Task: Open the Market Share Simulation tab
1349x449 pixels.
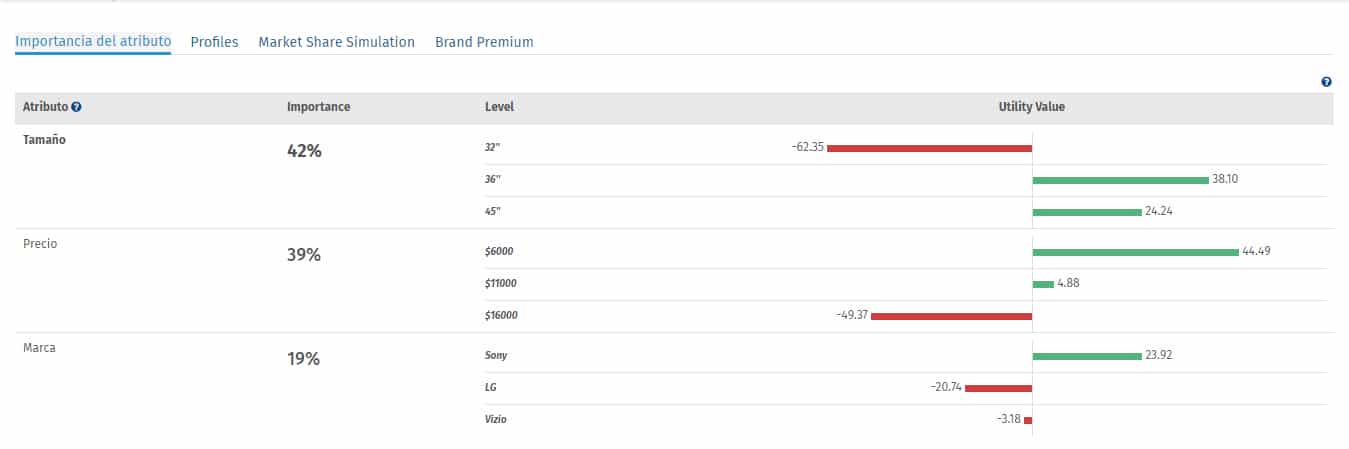Action: pyautogui.click(x=336, y=42)
